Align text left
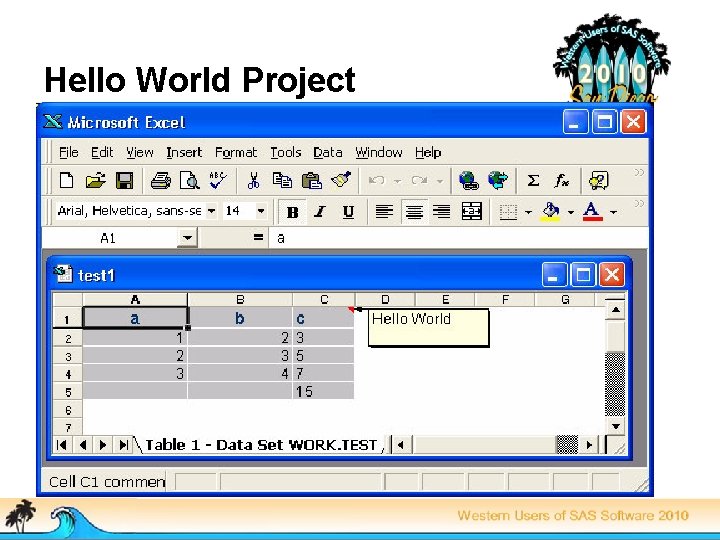Viewport: 720px width, 540px height. pyautogui.click(x=384, y=212)
